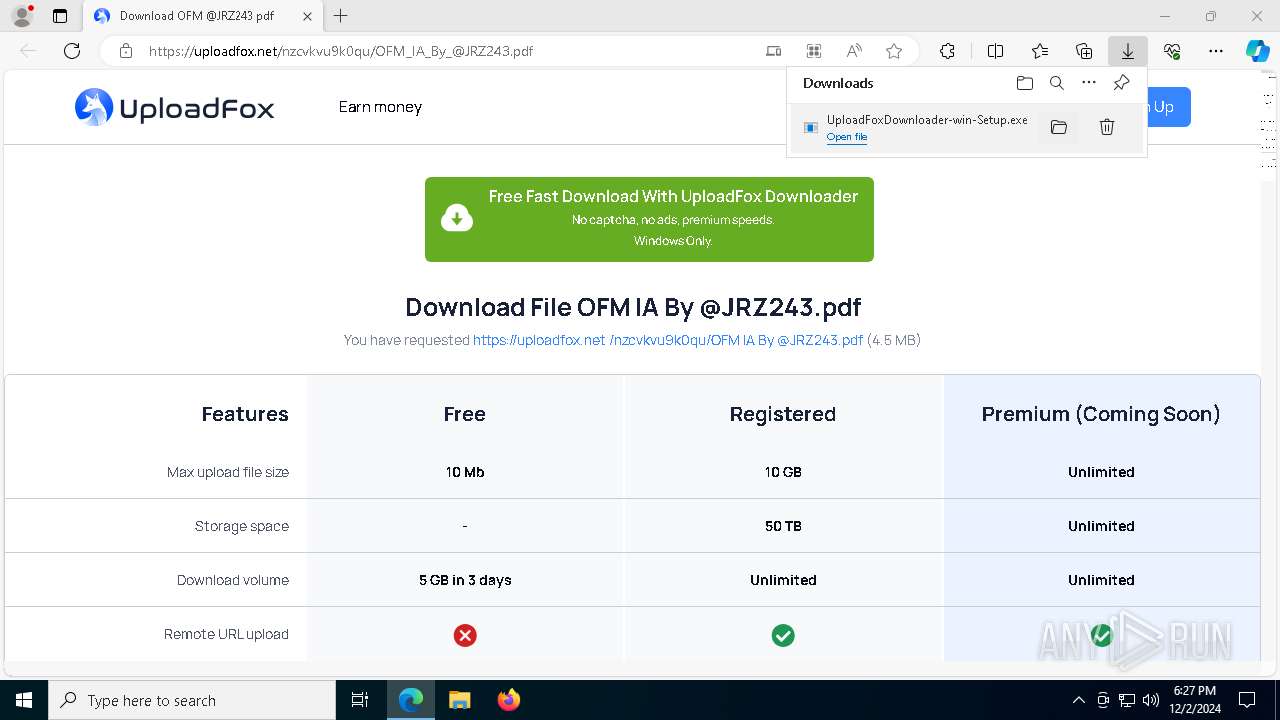Pin the Downloads panel
This screenshot has height=720, width=1280.
click(1121, 83)
